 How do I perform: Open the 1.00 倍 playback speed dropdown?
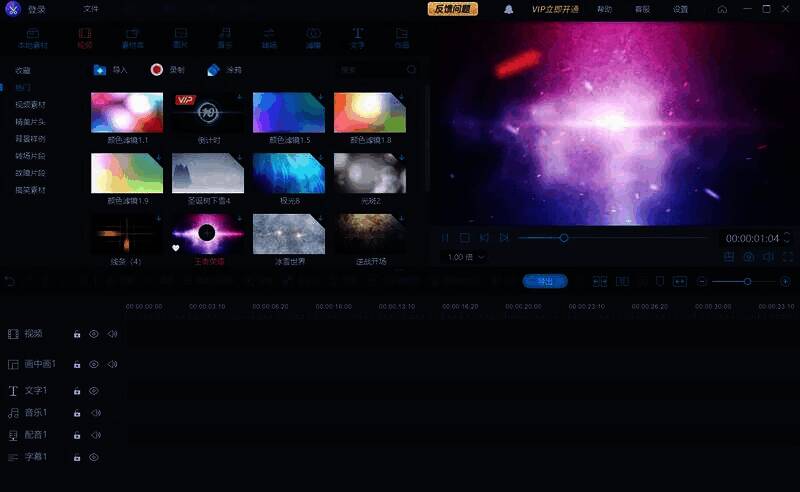[x=466, y=257]
